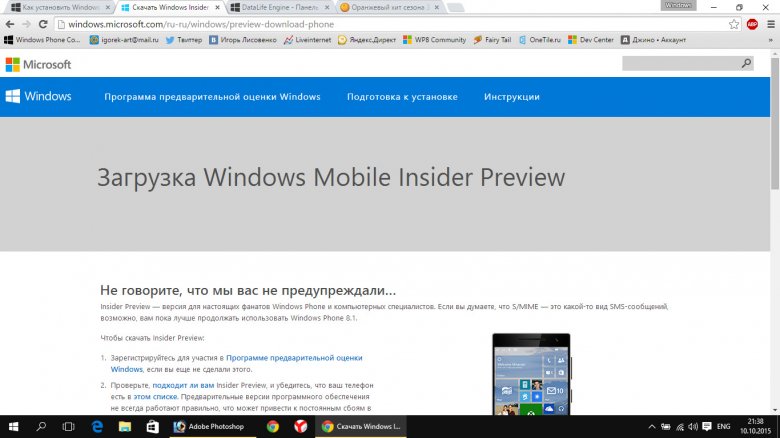Open the Adblock Plus extension icon
780x438 pixels.
point(752,24)
